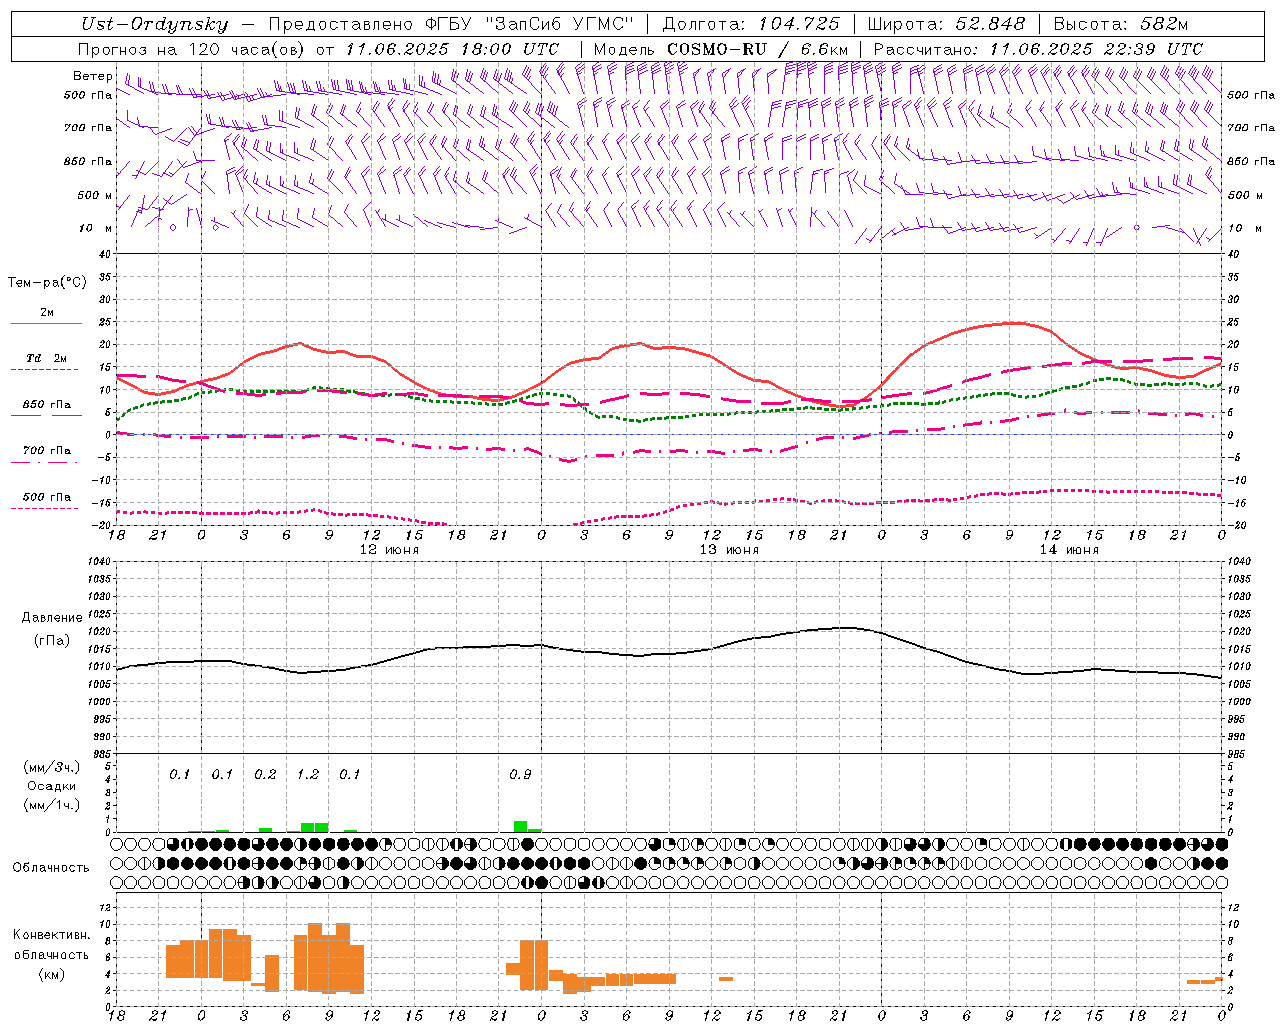Select the '14 июня' date label
The height and width of the screenshot is (1024, 1280).
pos(1069,550)
